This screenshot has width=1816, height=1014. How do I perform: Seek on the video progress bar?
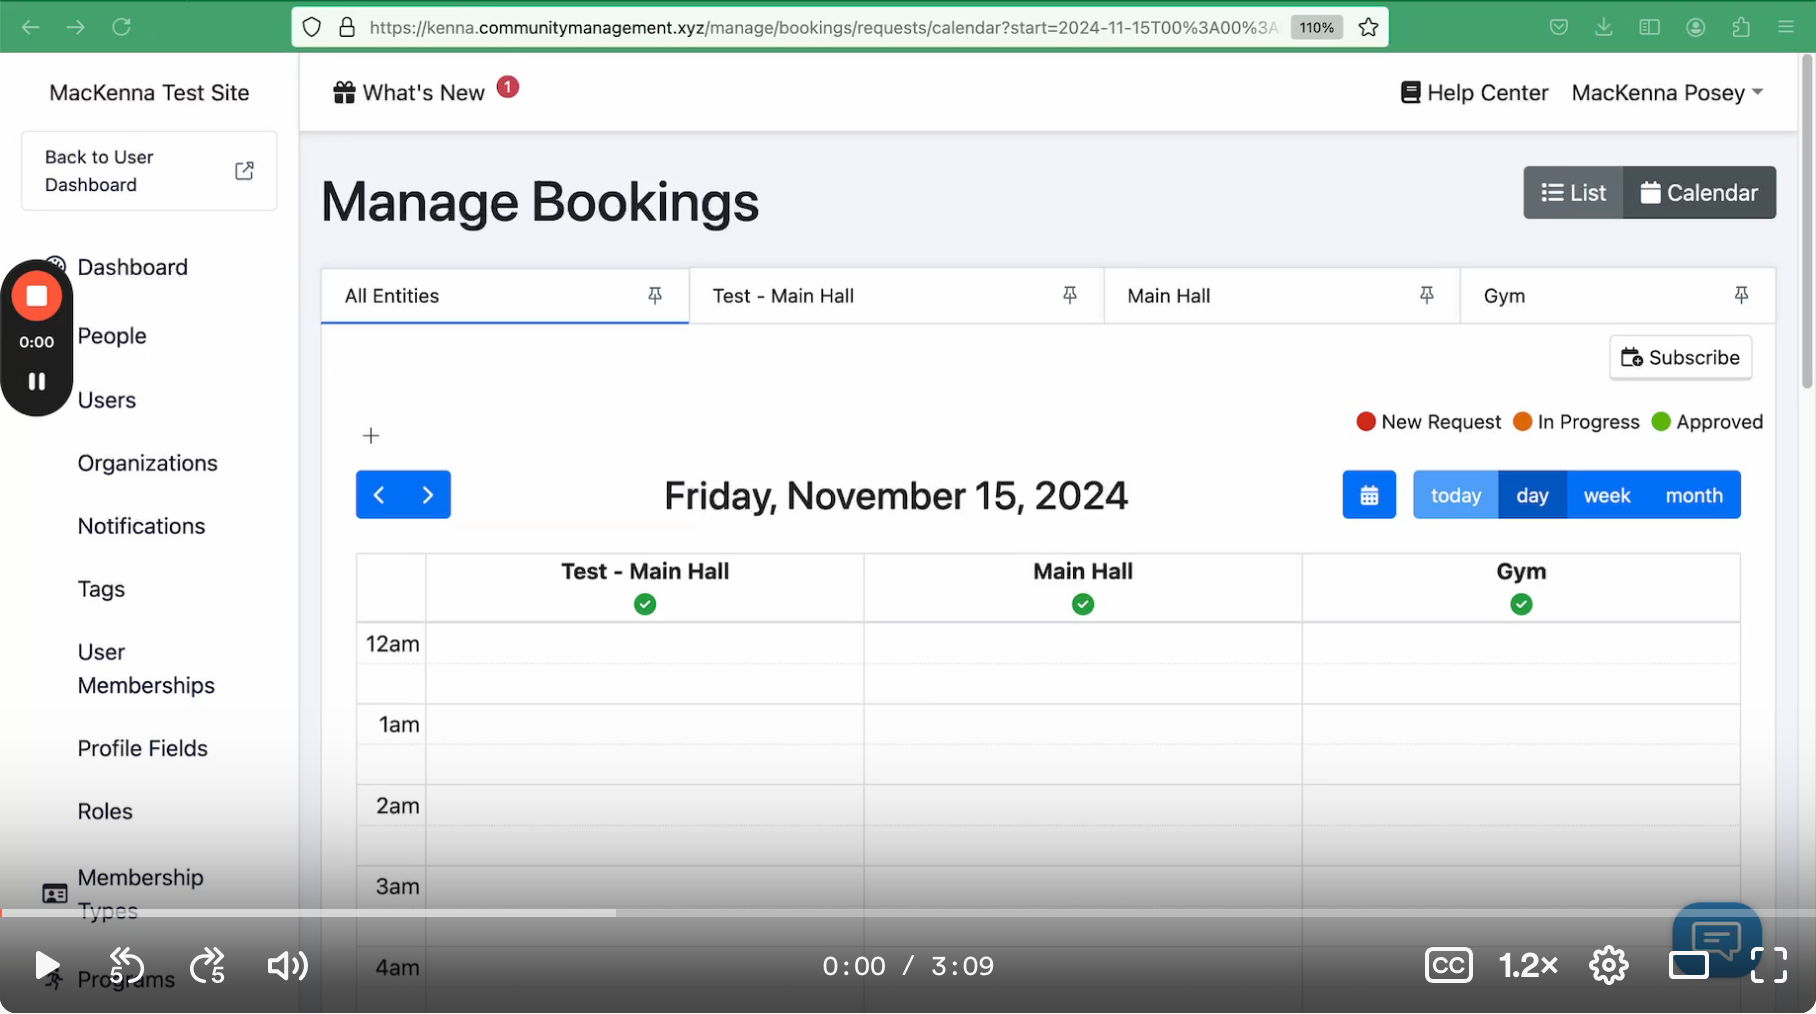tap(908, 913)
